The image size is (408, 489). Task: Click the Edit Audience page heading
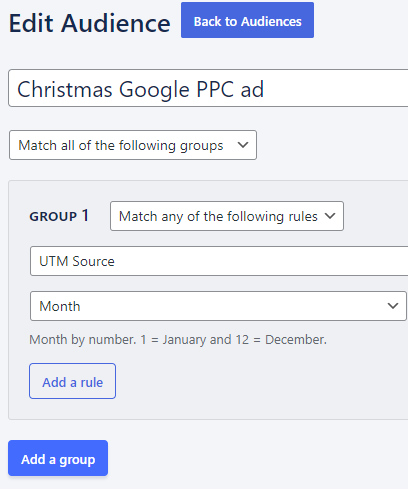coord(89,23)
